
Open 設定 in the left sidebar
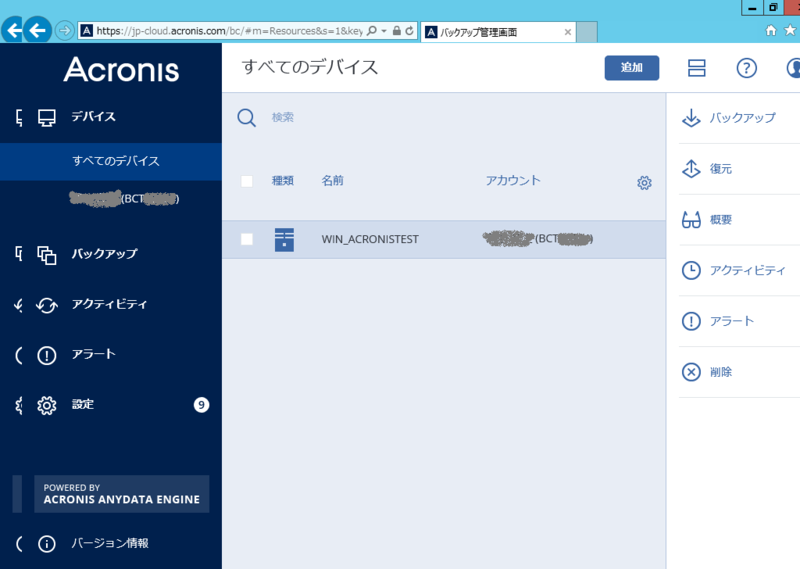[x=83, y=404]
